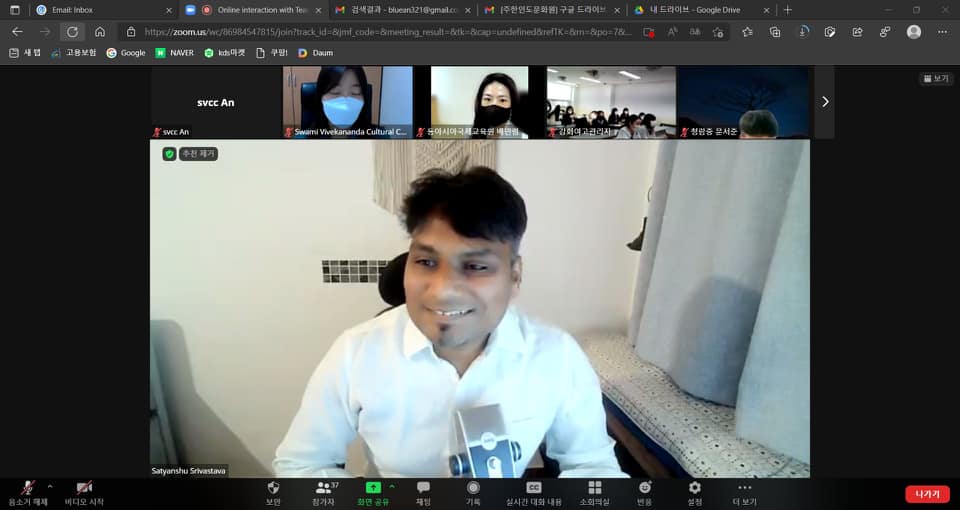Unmute the microphone in Zoom toolbar

pos(28,488)
